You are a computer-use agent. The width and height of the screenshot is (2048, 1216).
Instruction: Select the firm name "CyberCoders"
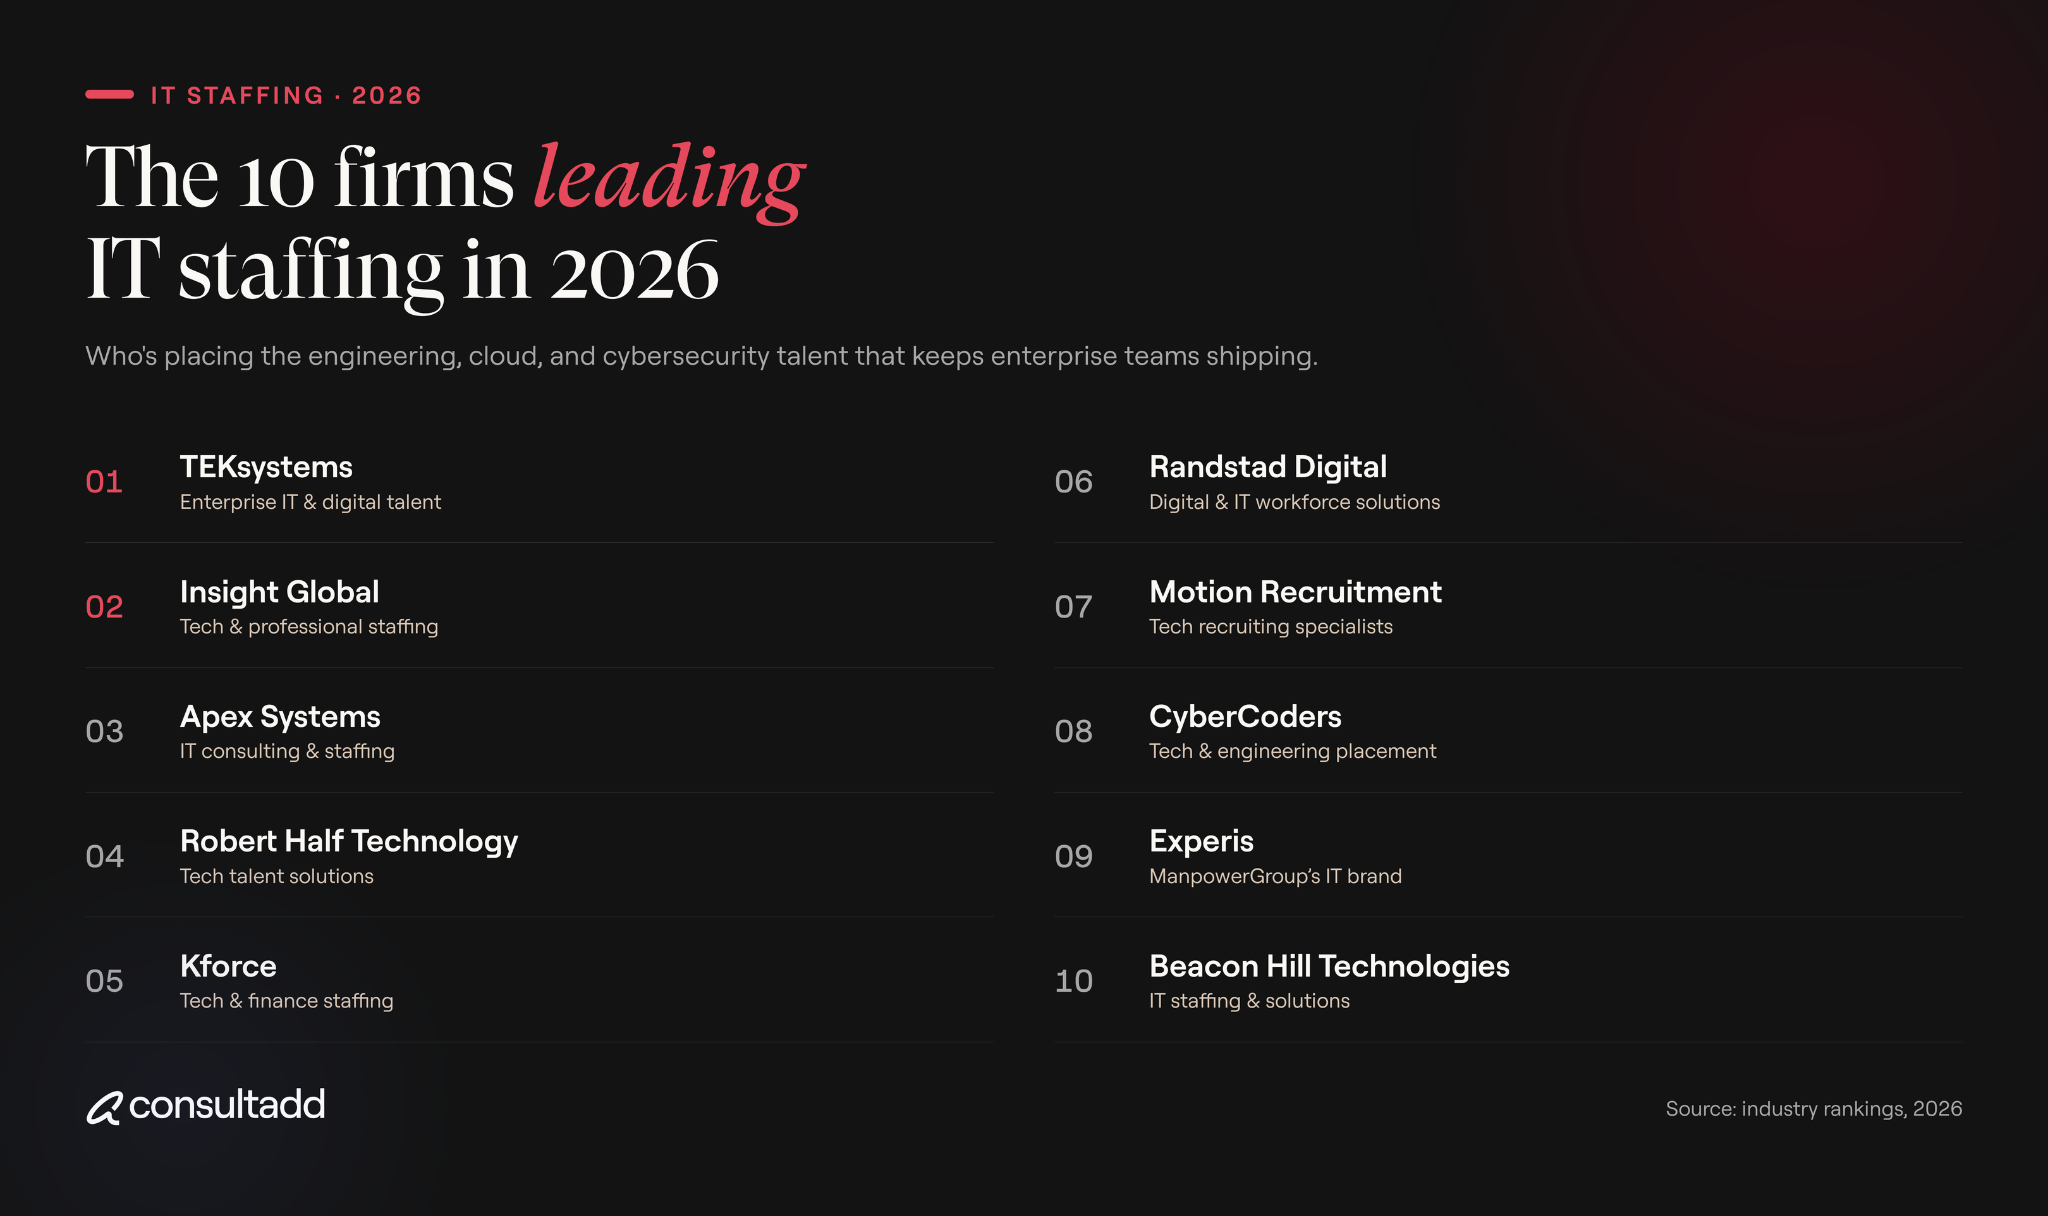pyautogui.click(x=1245, y=717)
